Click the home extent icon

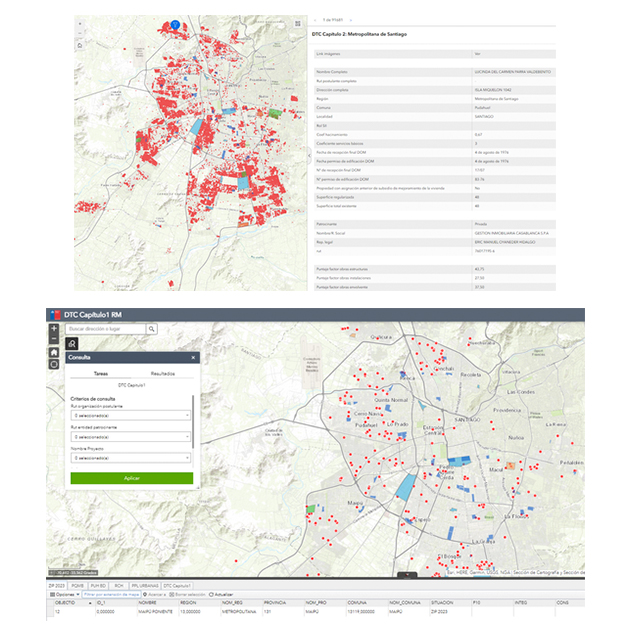point(54,352)
